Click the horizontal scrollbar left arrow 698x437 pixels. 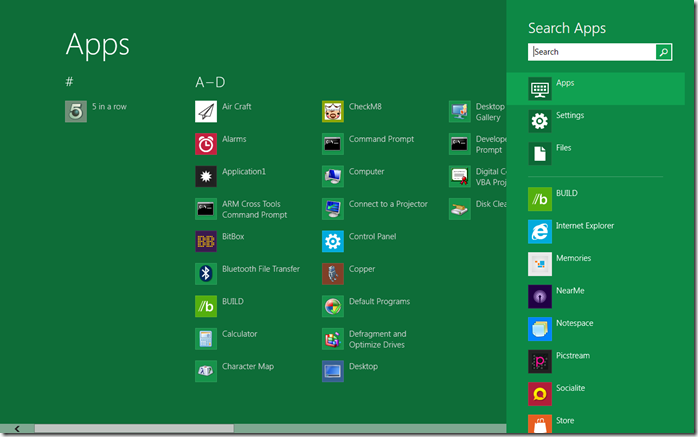pyautogui.click(x=17, y=429)
